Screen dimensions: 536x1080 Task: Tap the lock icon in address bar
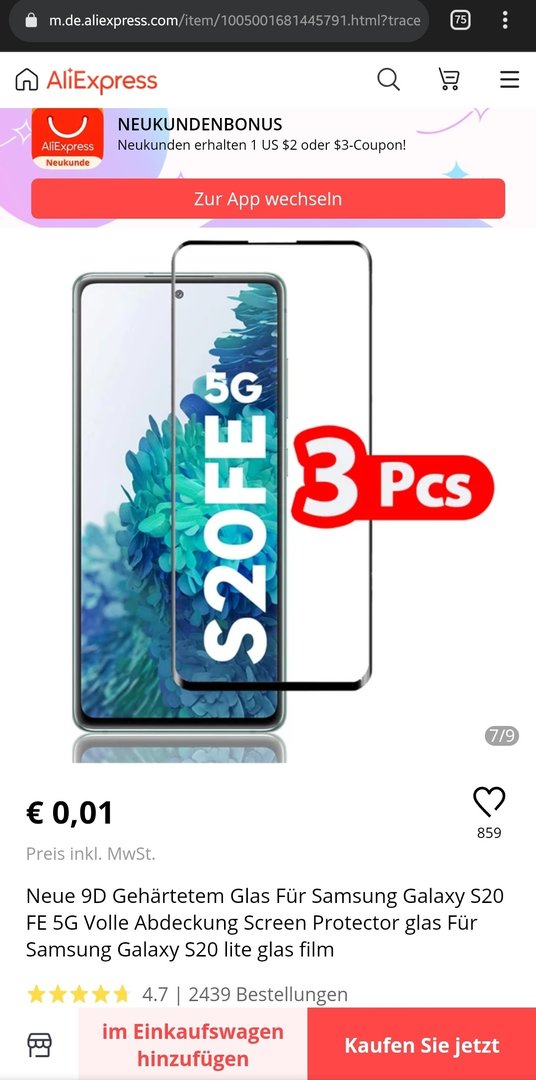(x=30, y=20)
